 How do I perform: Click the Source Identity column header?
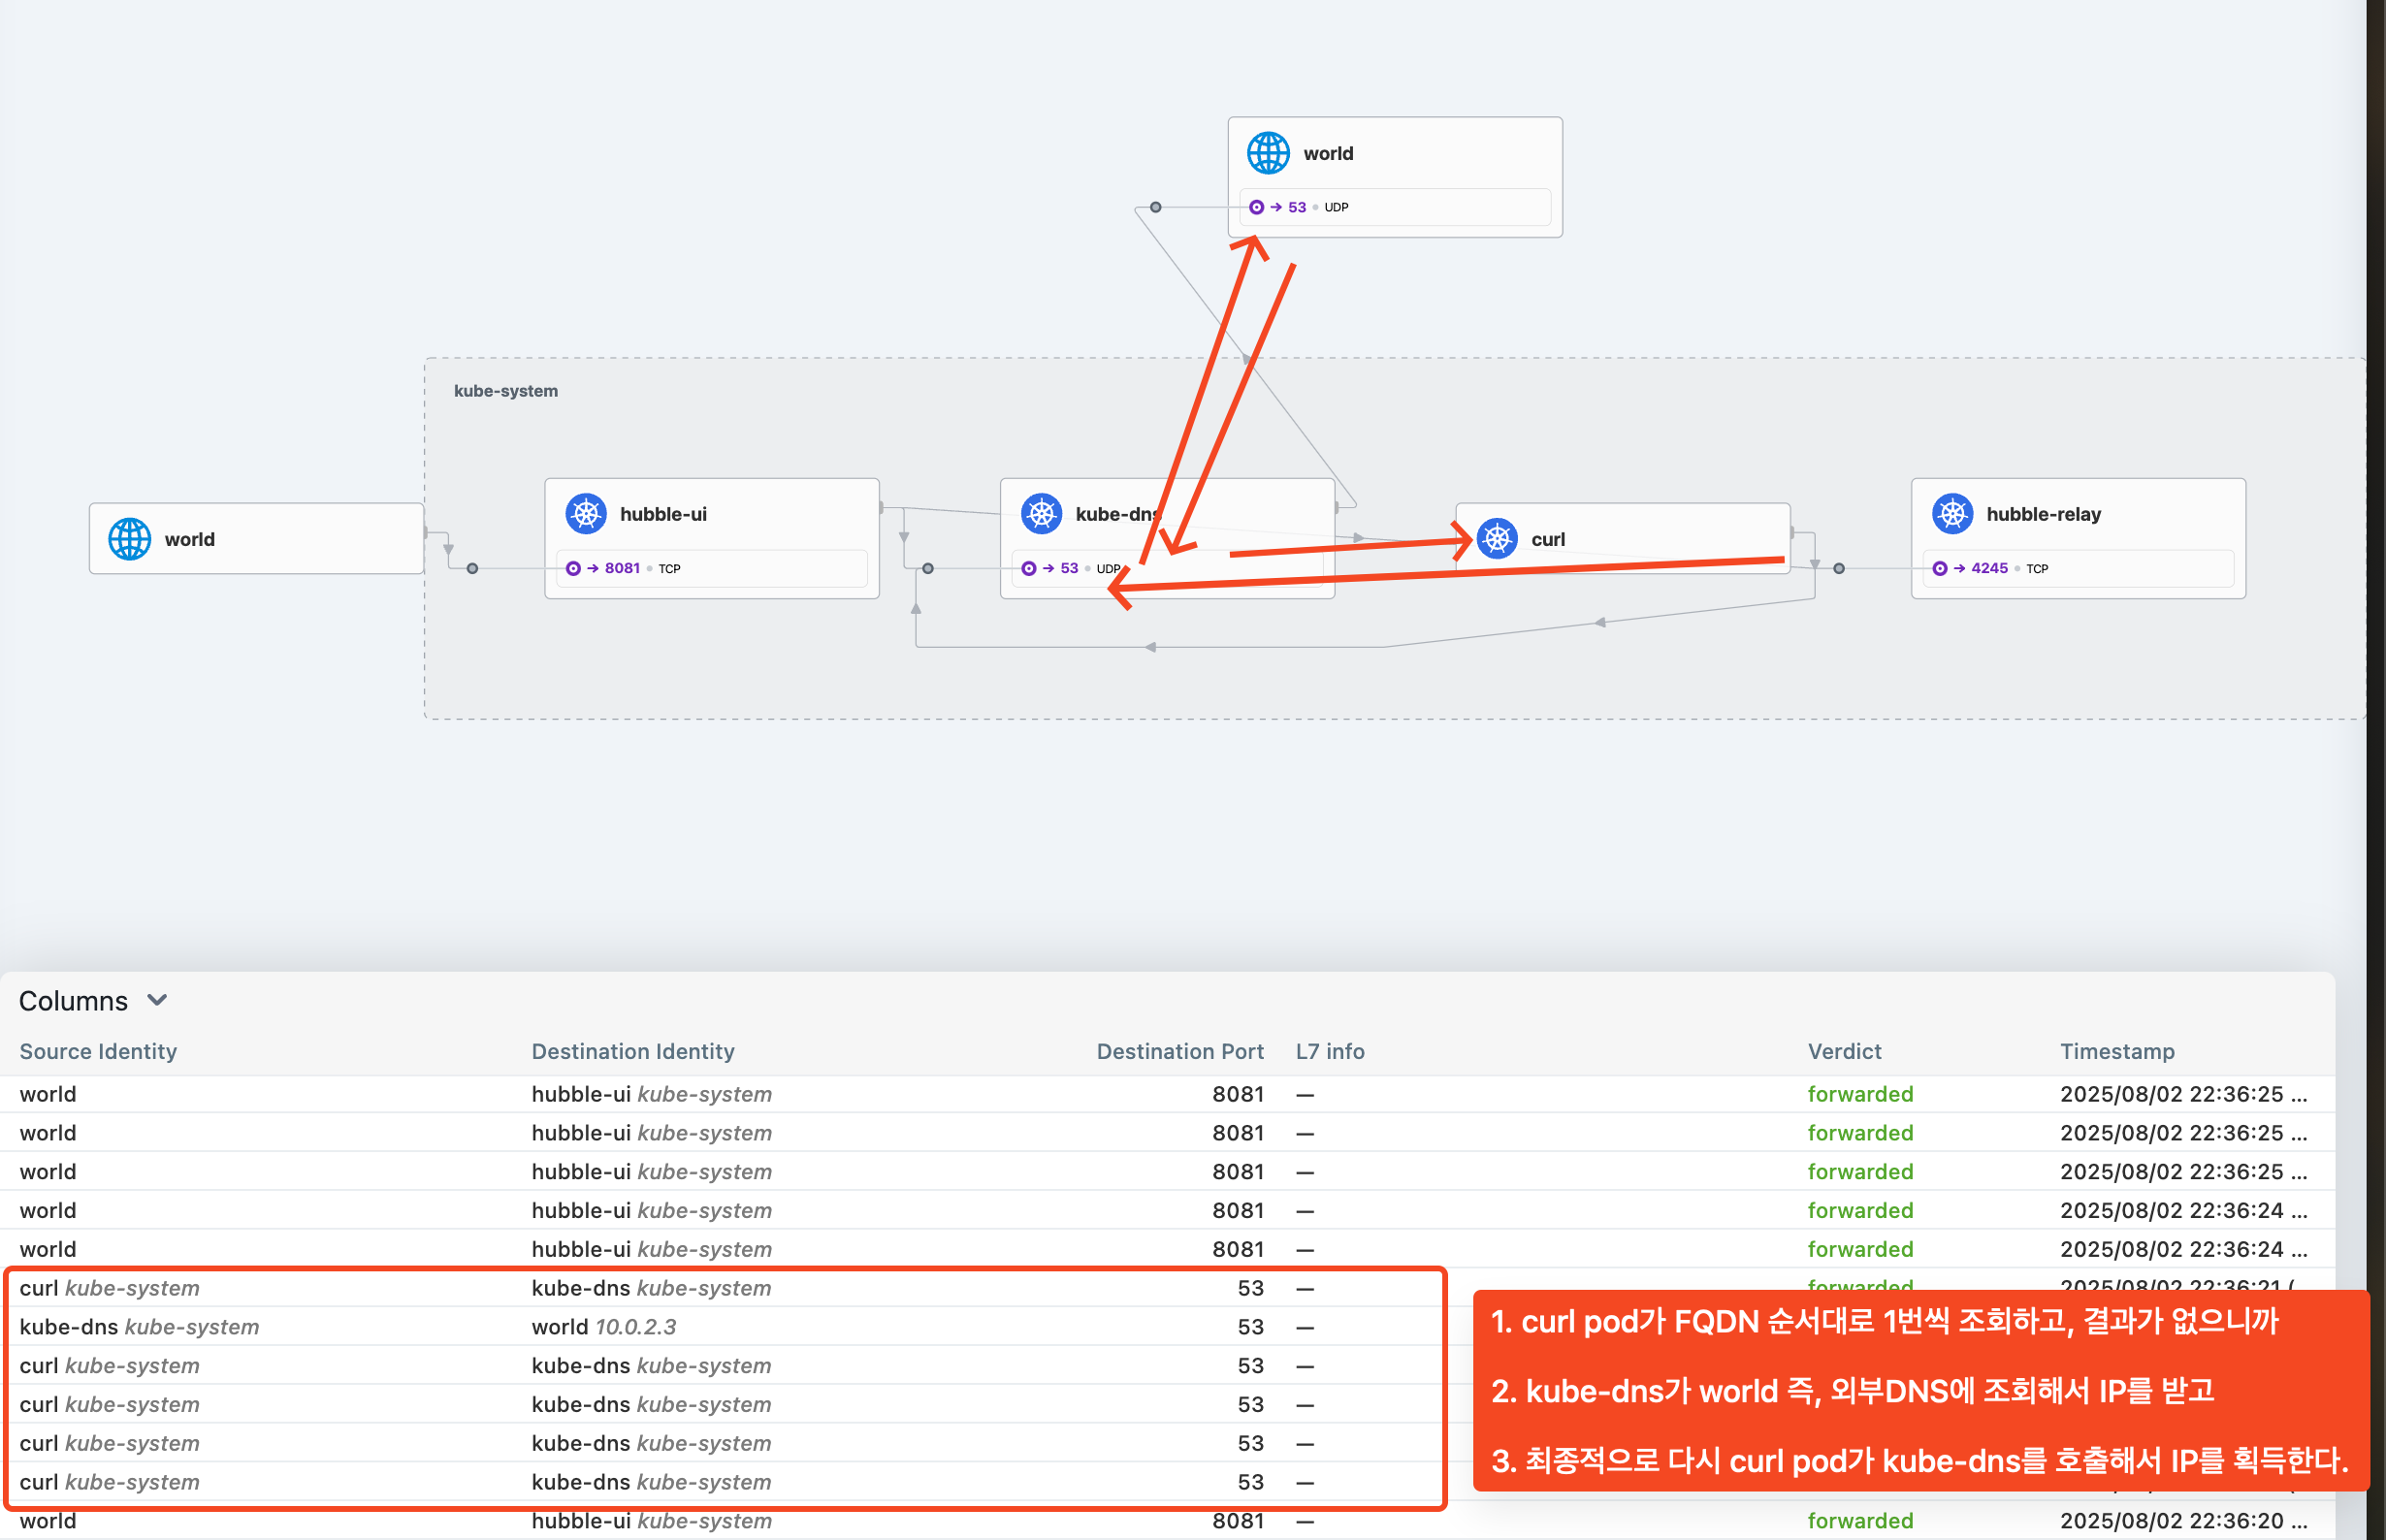(x=98, y=1051)
